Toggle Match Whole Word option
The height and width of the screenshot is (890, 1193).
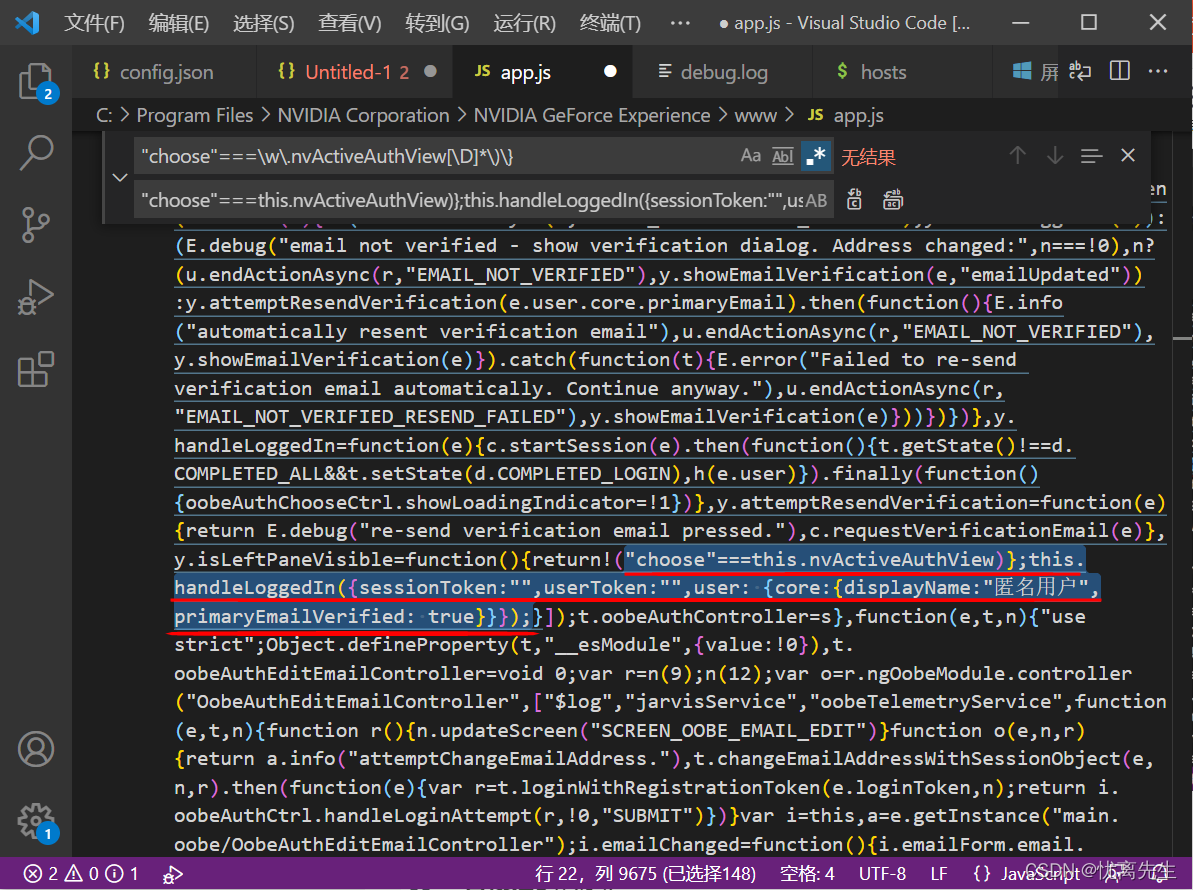pos(783,156)
